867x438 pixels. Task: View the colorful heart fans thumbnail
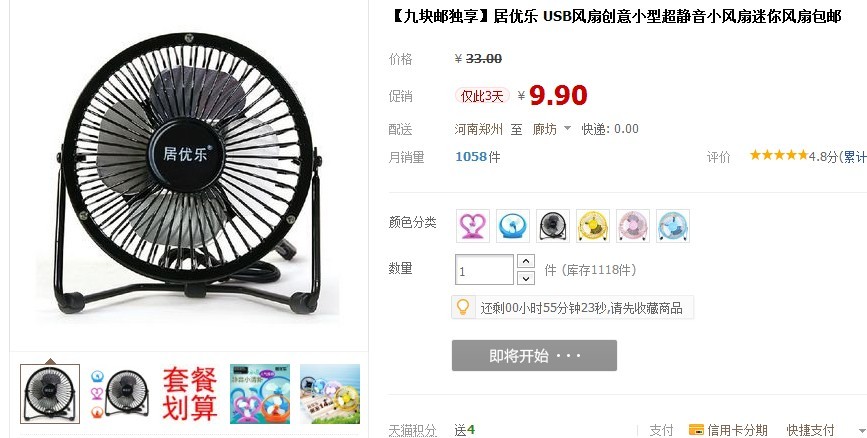coord(260,394)
